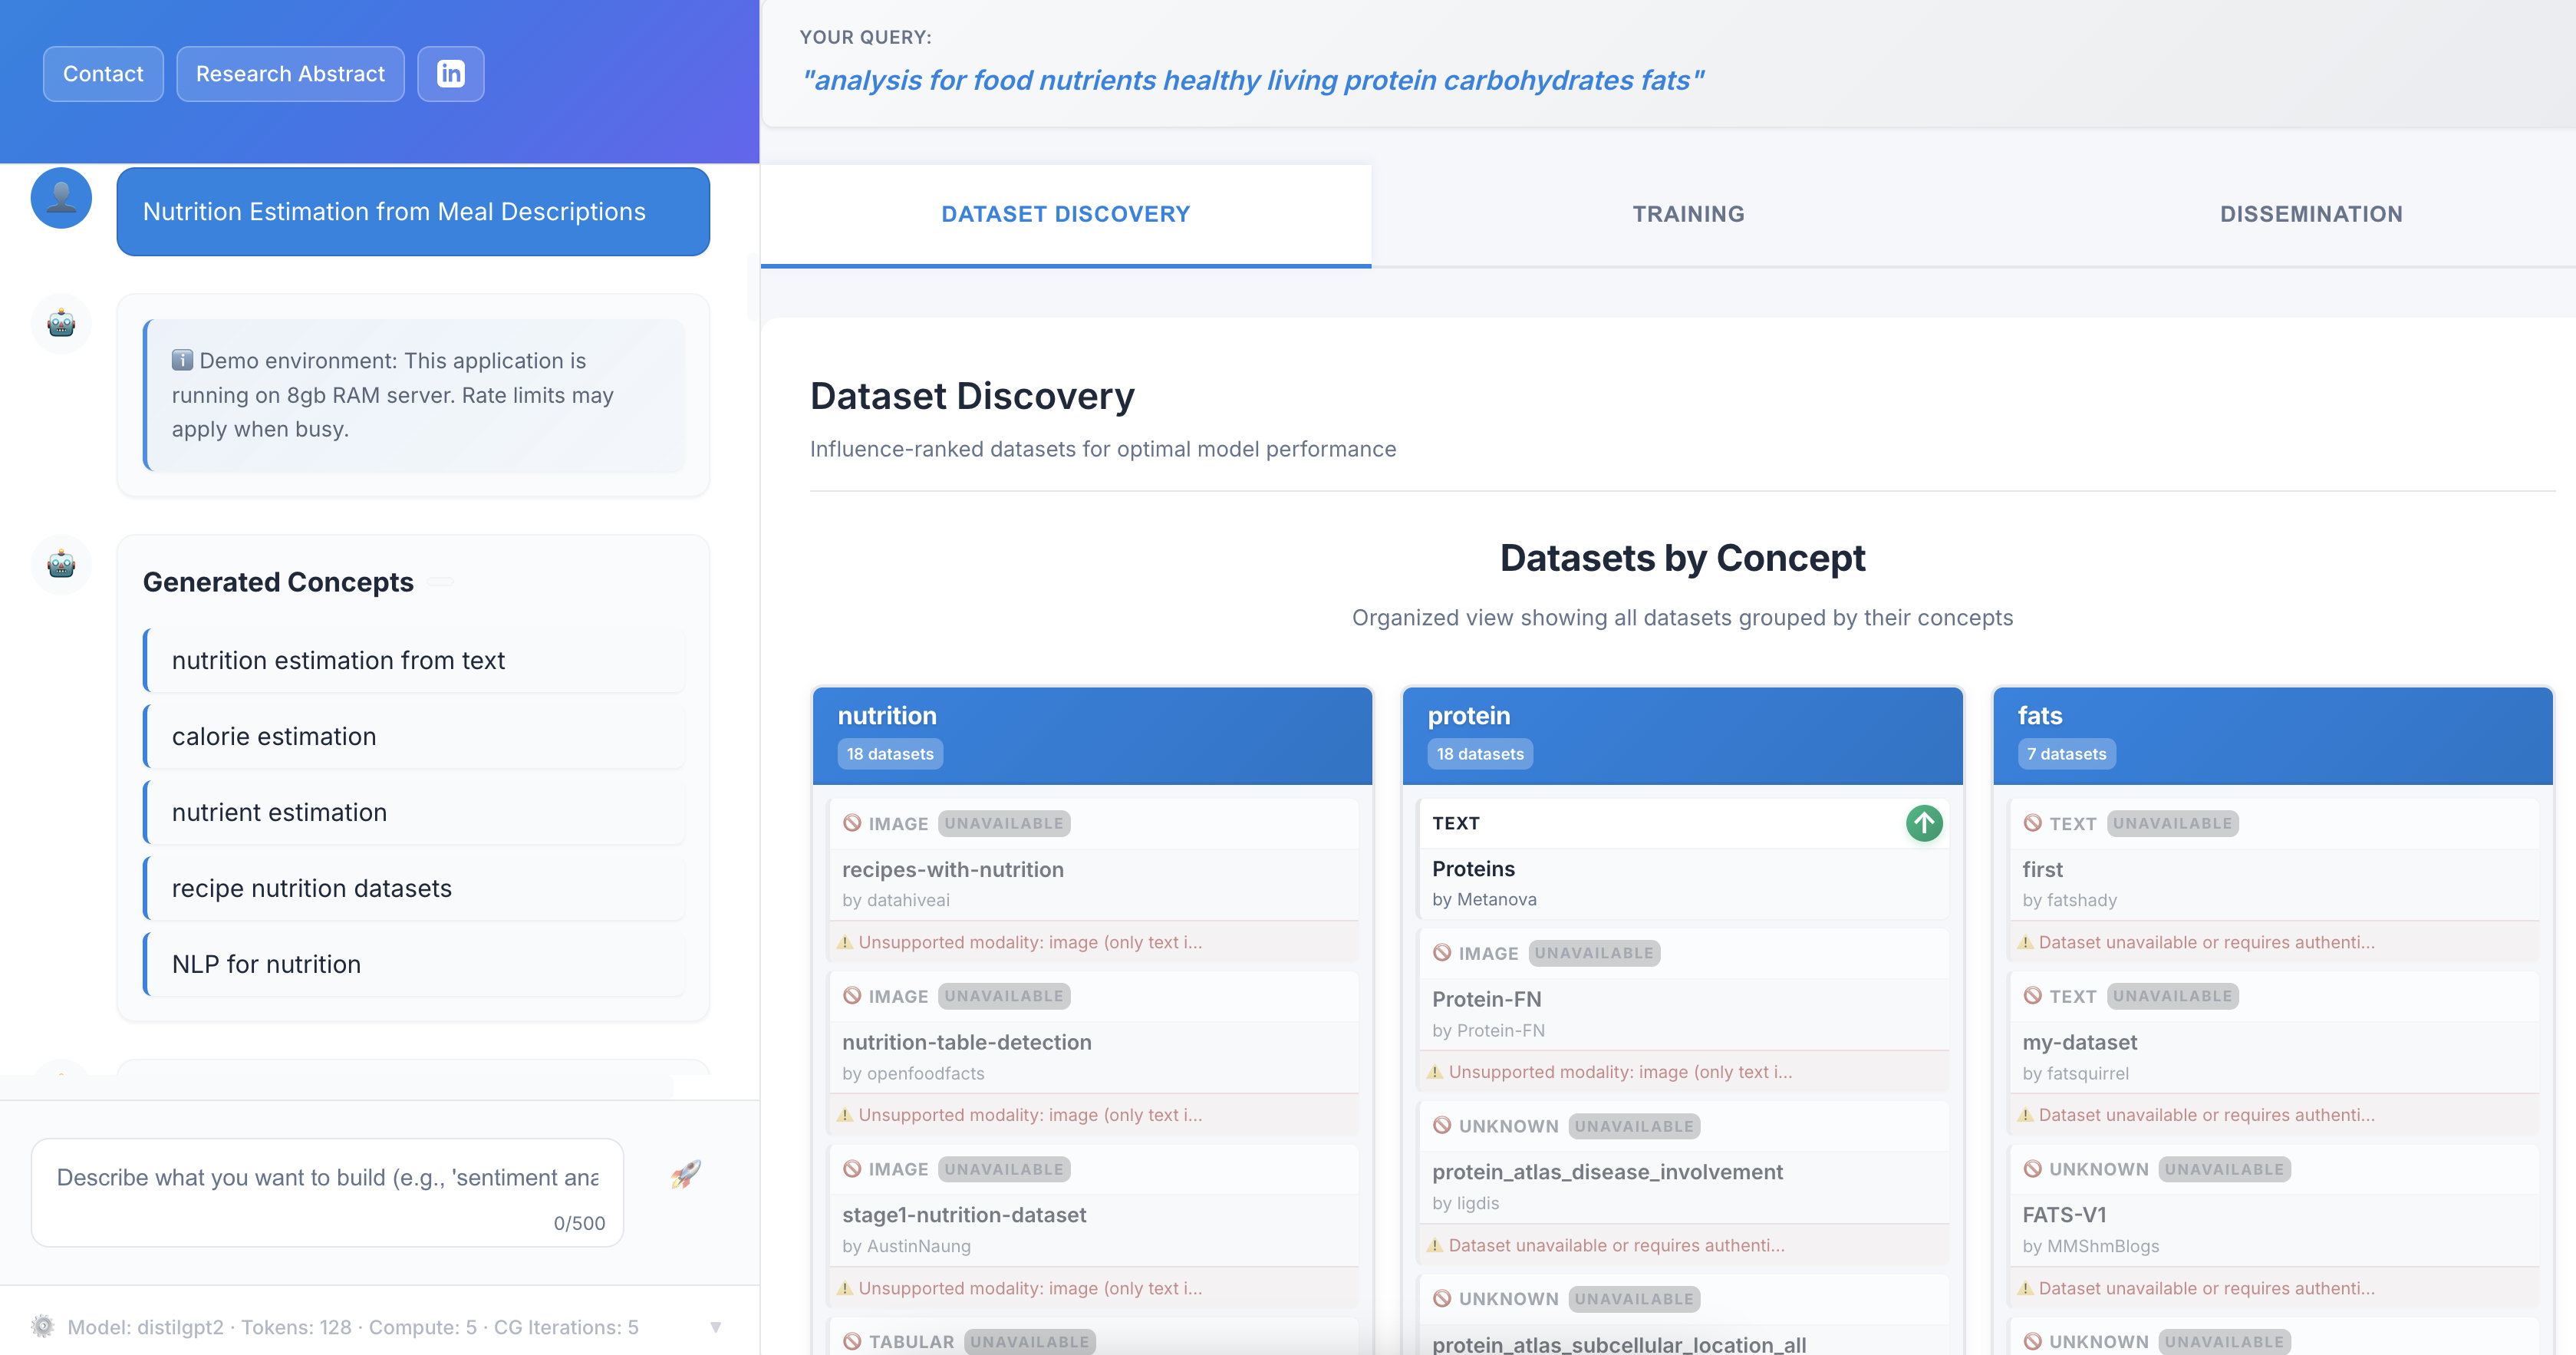Click the '18 datasets' badge under protein
This screenshot has width=2576, height=1355.
coord(1480,754)
